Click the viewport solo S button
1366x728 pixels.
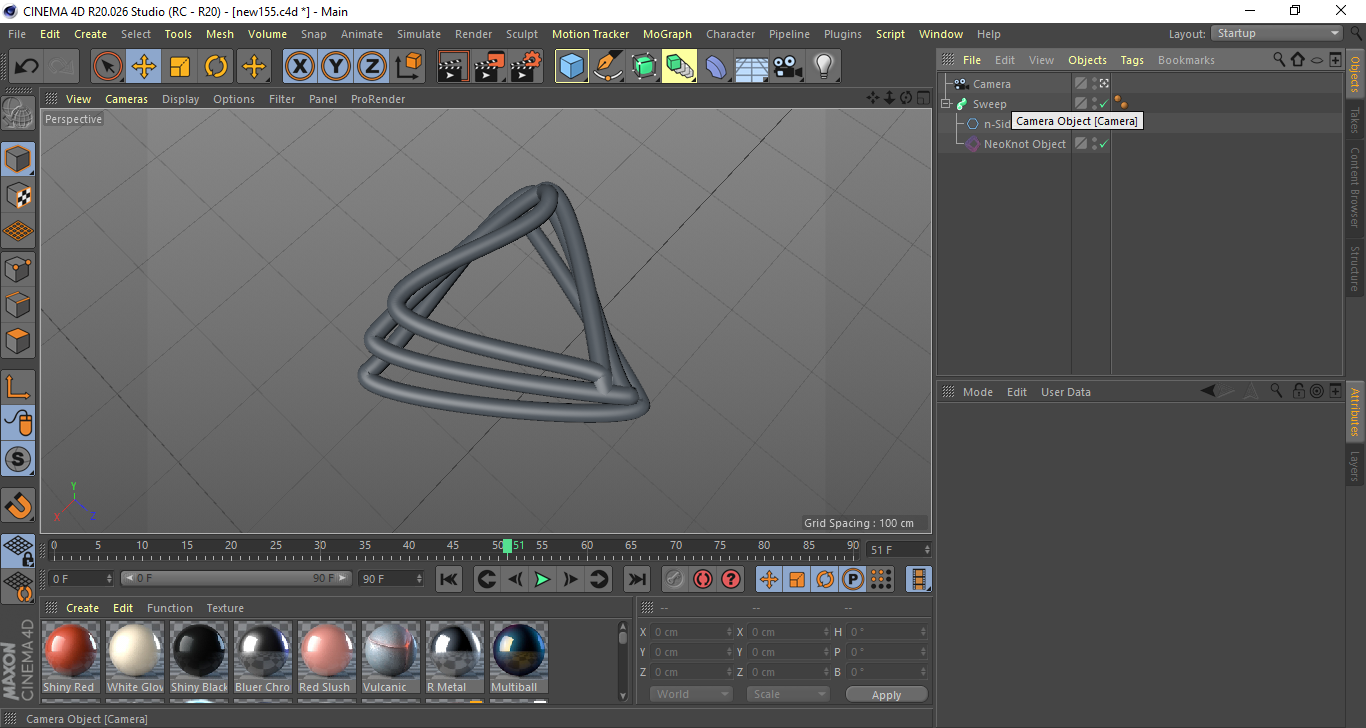[18, 460]
